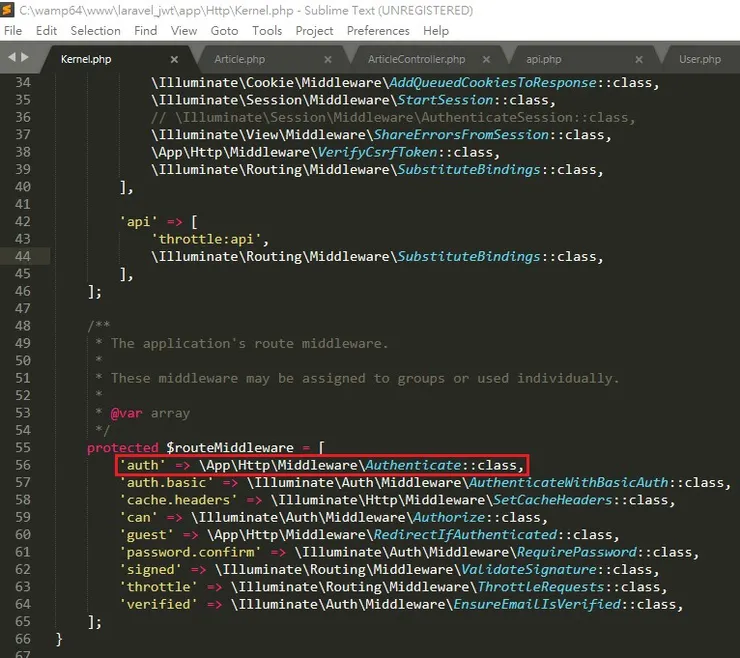Click SetCacheHeaders class name
740x658 pixels.
tap(553, 500)
